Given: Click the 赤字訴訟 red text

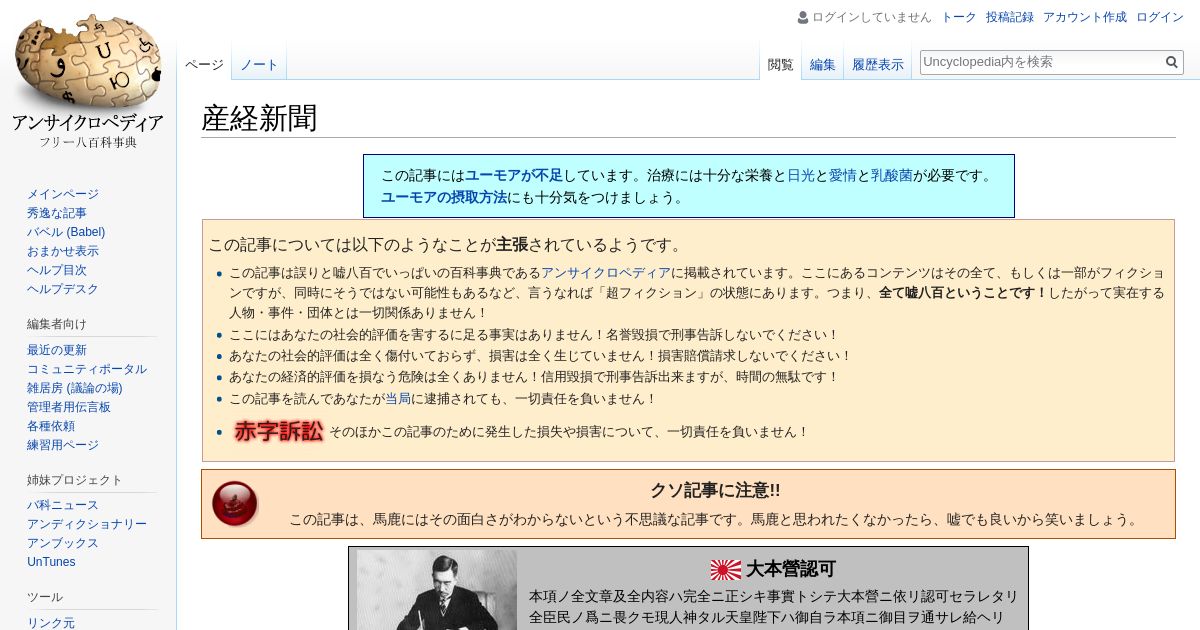Looking at the screenshot, I should tap(279, 432).
